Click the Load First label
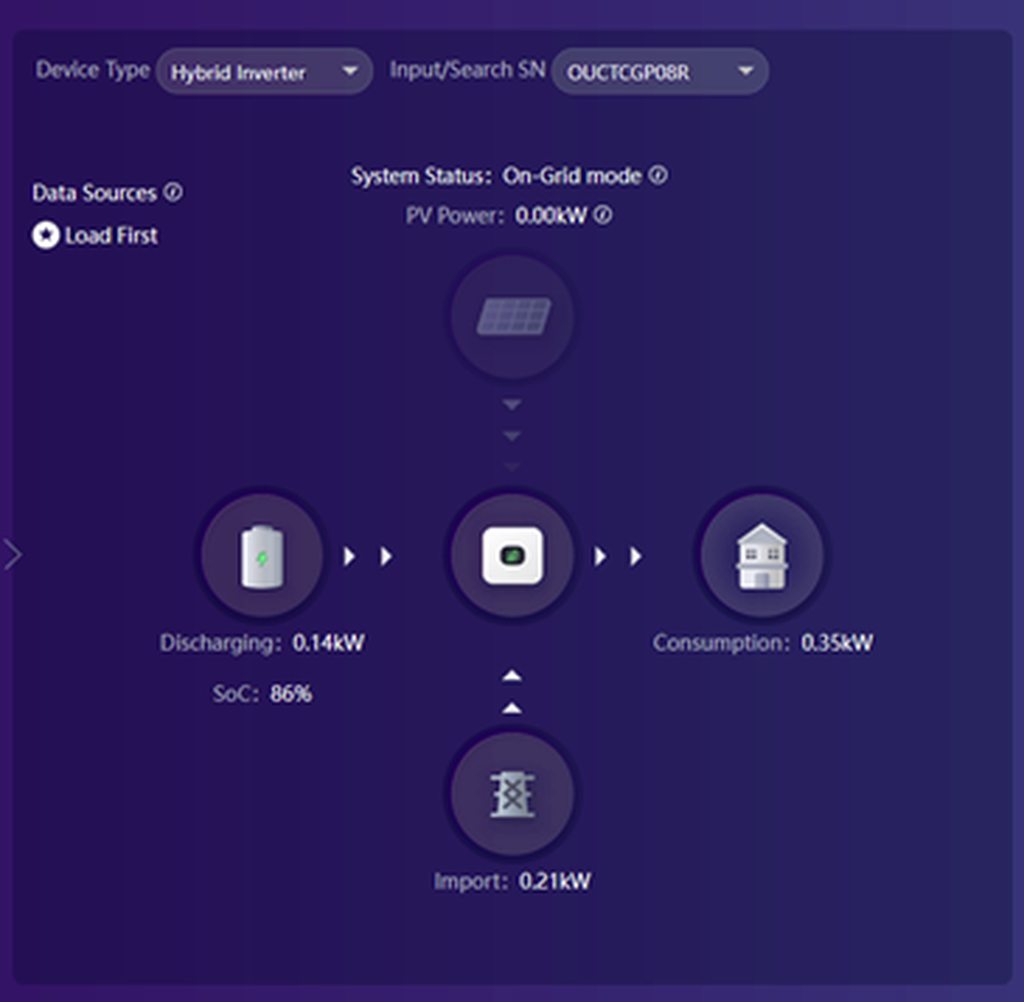 (x=111, y=236)
